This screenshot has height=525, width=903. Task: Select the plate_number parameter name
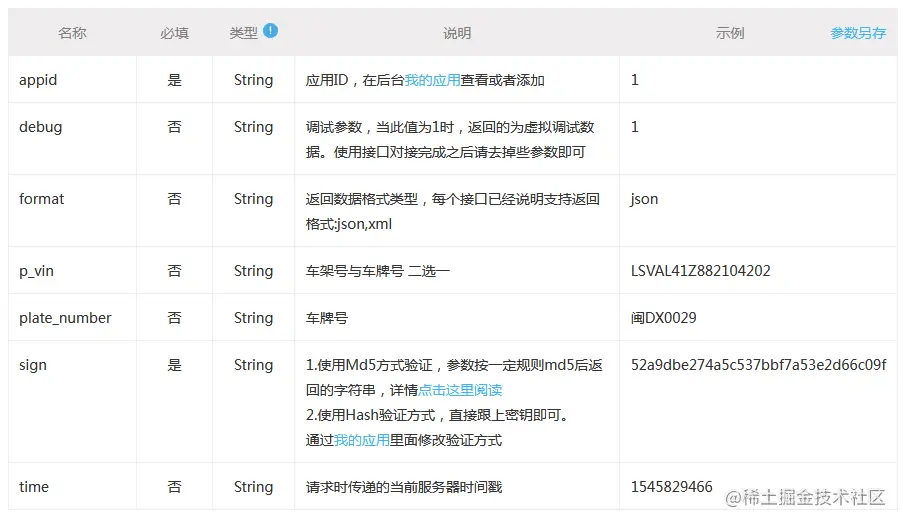click(x=65, y=318)
